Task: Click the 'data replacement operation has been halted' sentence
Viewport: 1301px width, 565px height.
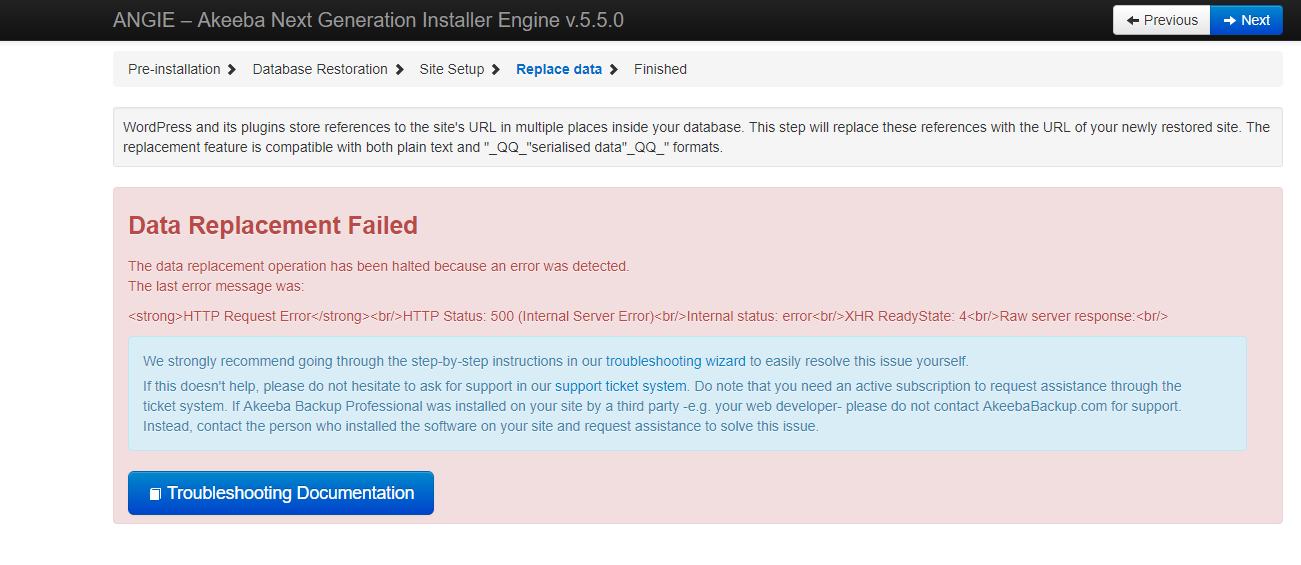Action: [x=379, y=266]
